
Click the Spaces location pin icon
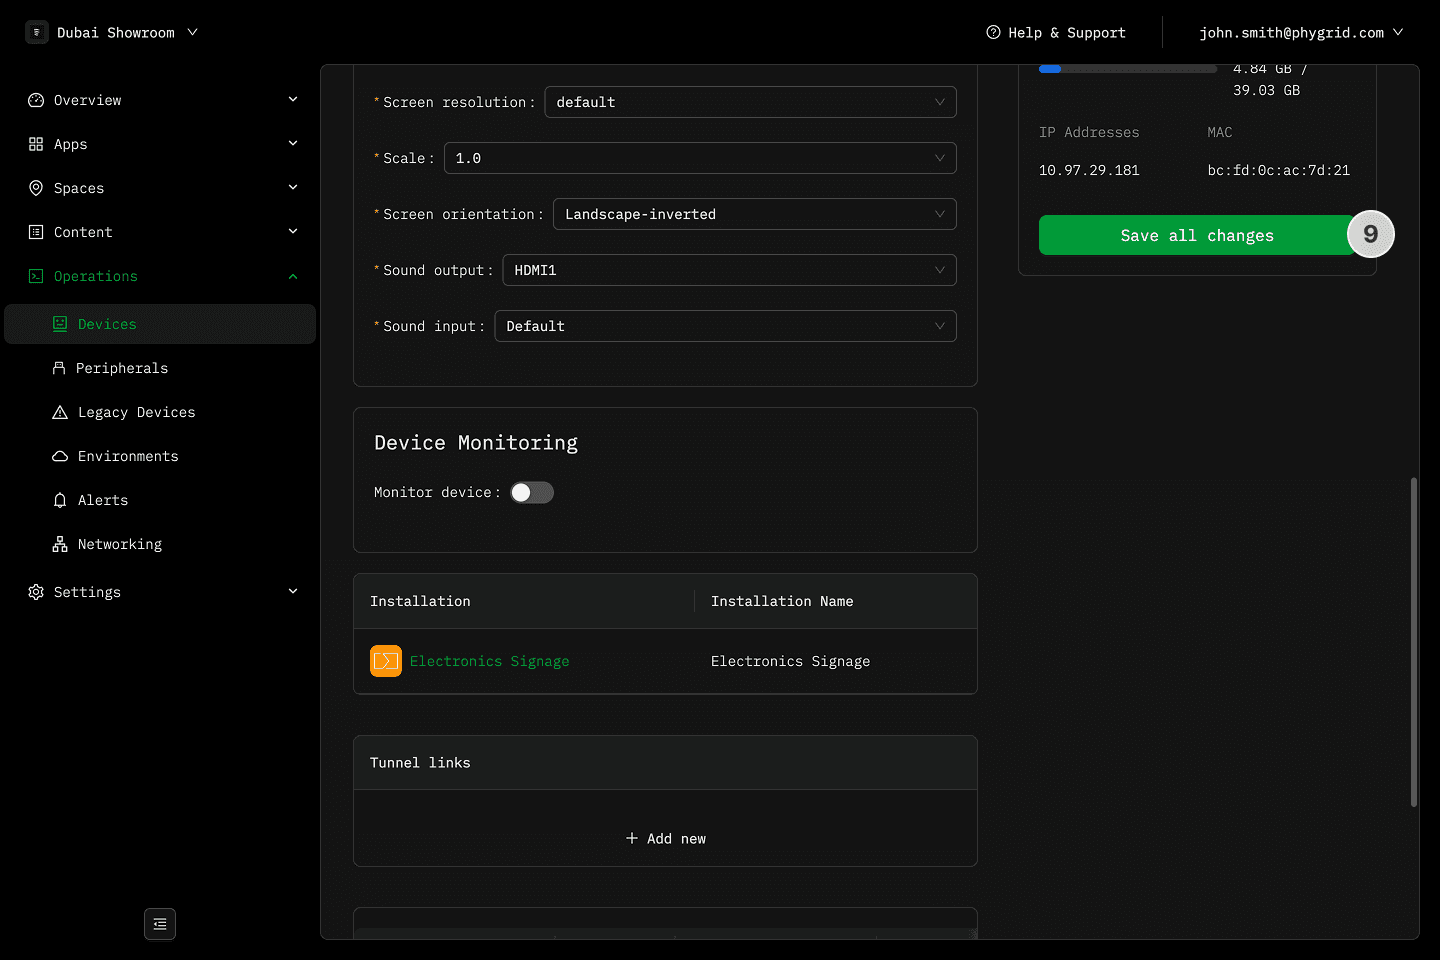36,188
